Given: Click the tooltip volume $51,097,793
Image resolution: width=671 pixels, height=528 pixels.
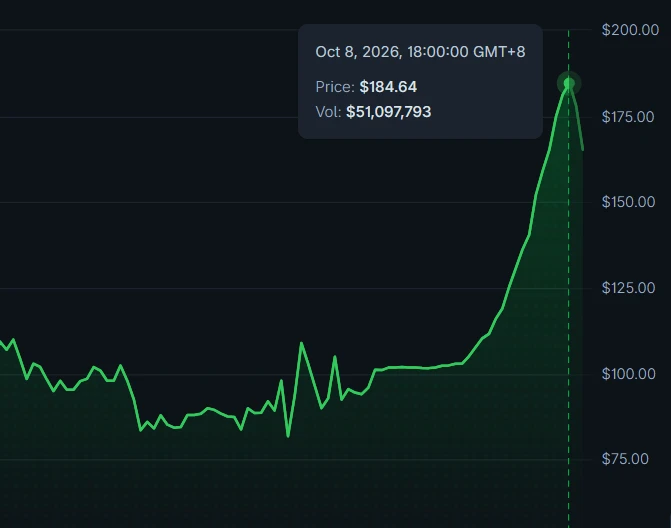Looking at the screenshot, I should pos(389,112).
